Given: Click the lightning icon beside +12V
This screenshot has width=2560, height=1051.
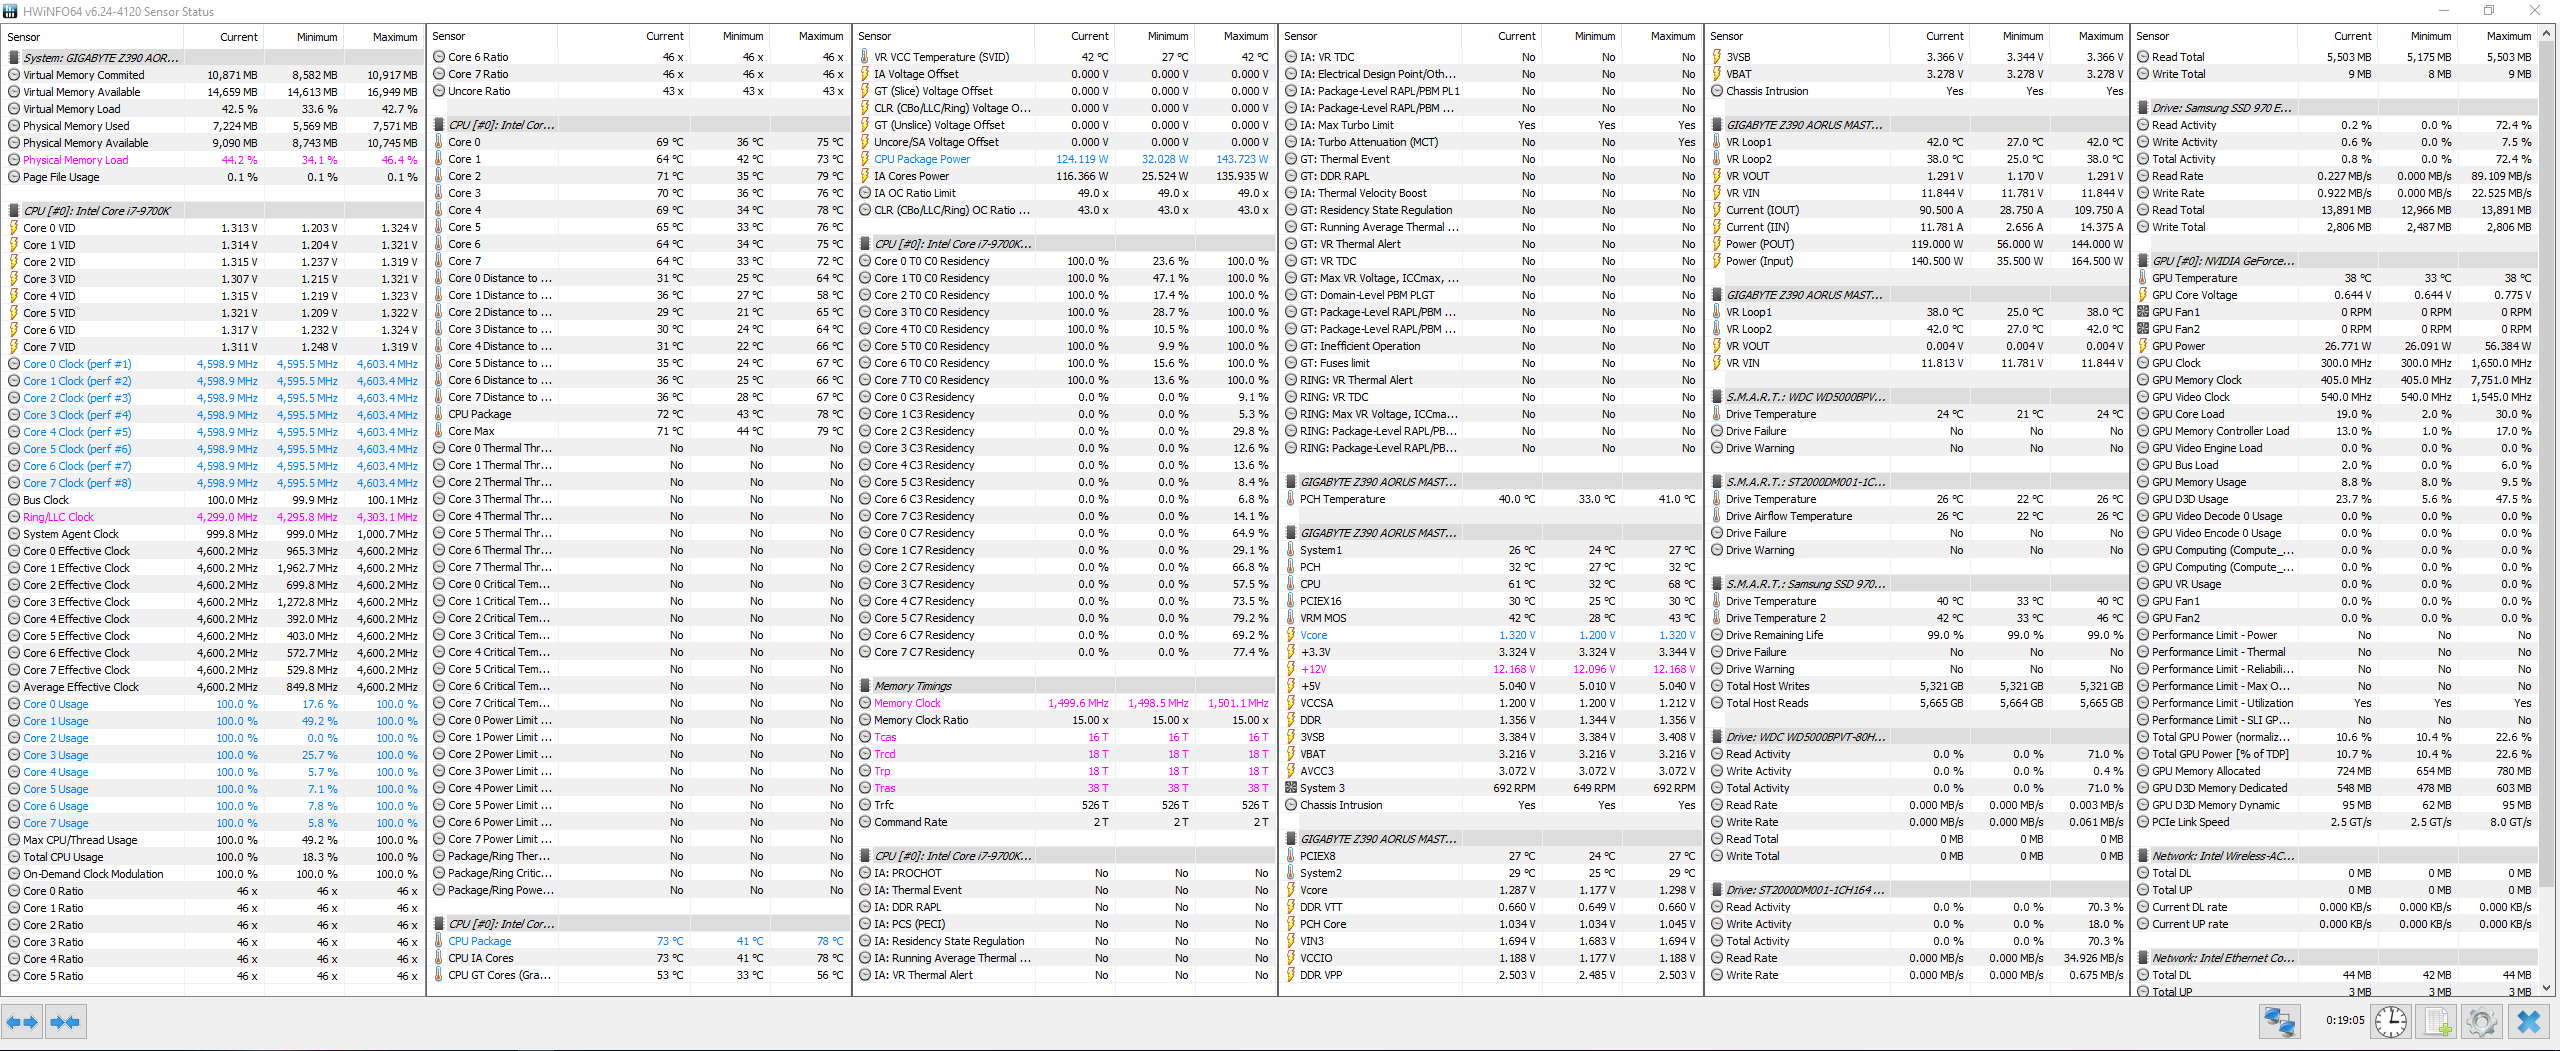Looking at the screenshot, I should pyautogui.click(x=1291, y=669).
